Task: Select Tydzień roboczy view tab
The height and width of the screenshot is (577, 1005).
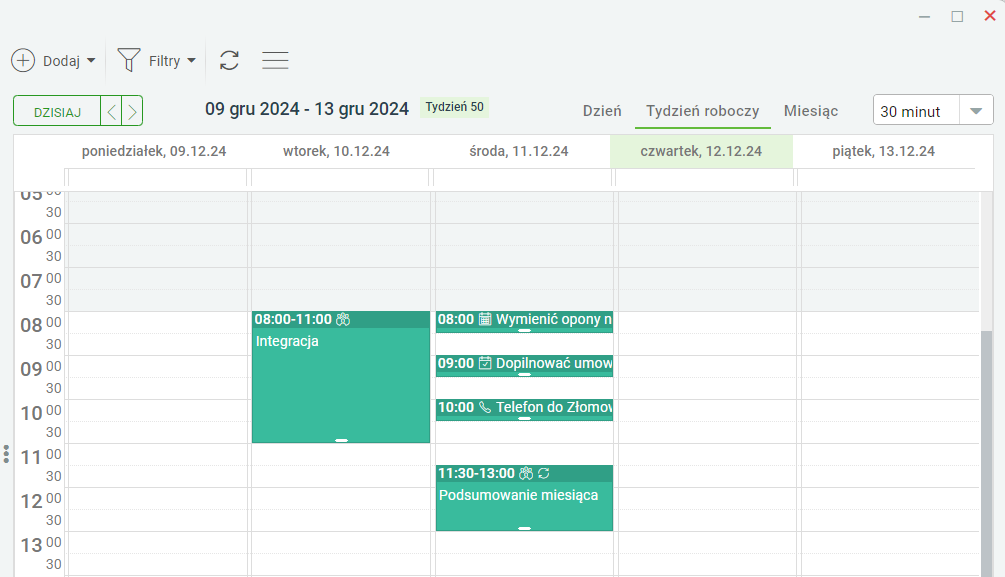Action: (702, 111)
